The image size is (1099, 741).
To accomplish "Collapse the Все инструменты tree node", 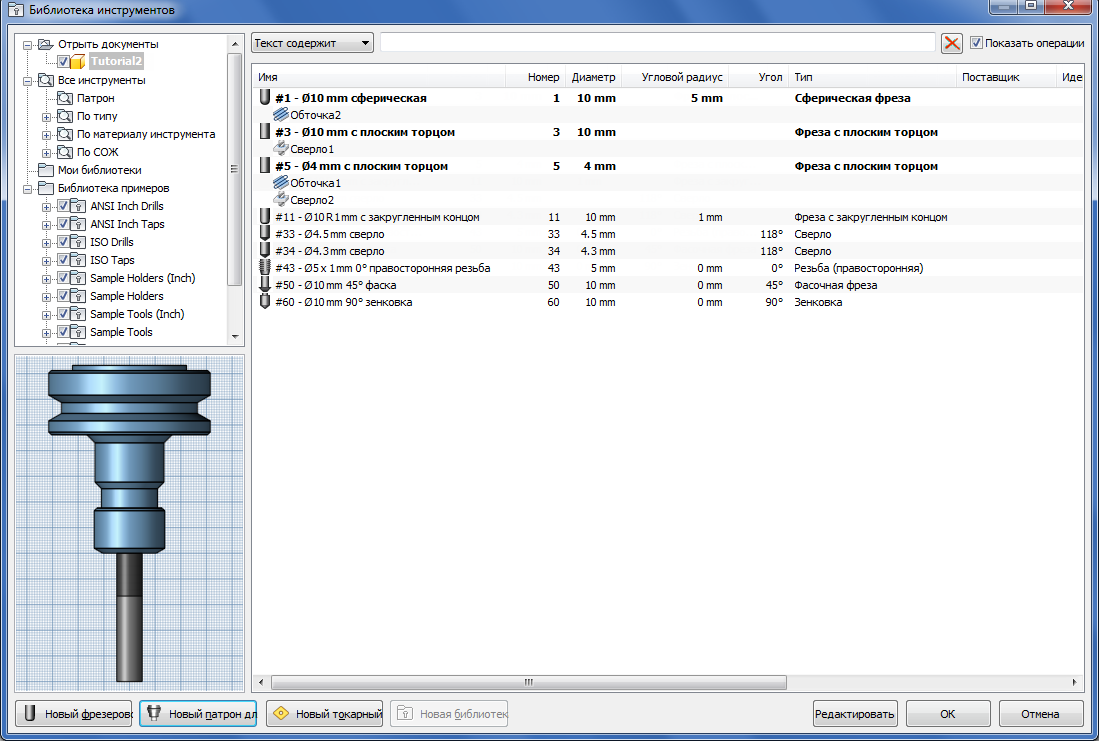I will pos(27,81).
